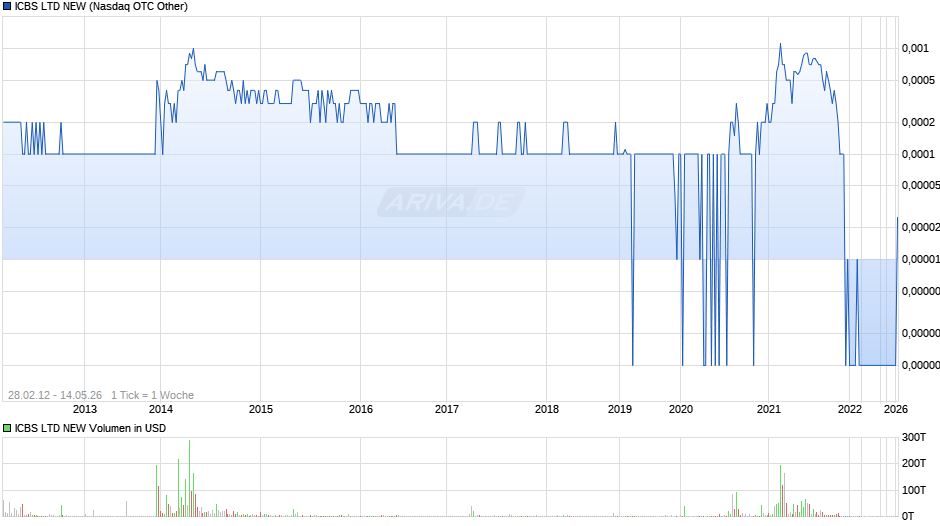Click the 2019 year label on the axis

pos(620,409)
